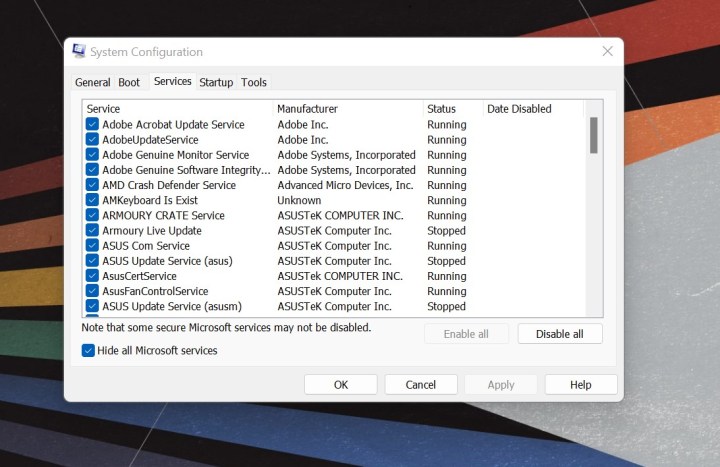
Task: Toggle the AdobeUpdateService checkbox
Action: pyautogui.click(x=92, y=140)
